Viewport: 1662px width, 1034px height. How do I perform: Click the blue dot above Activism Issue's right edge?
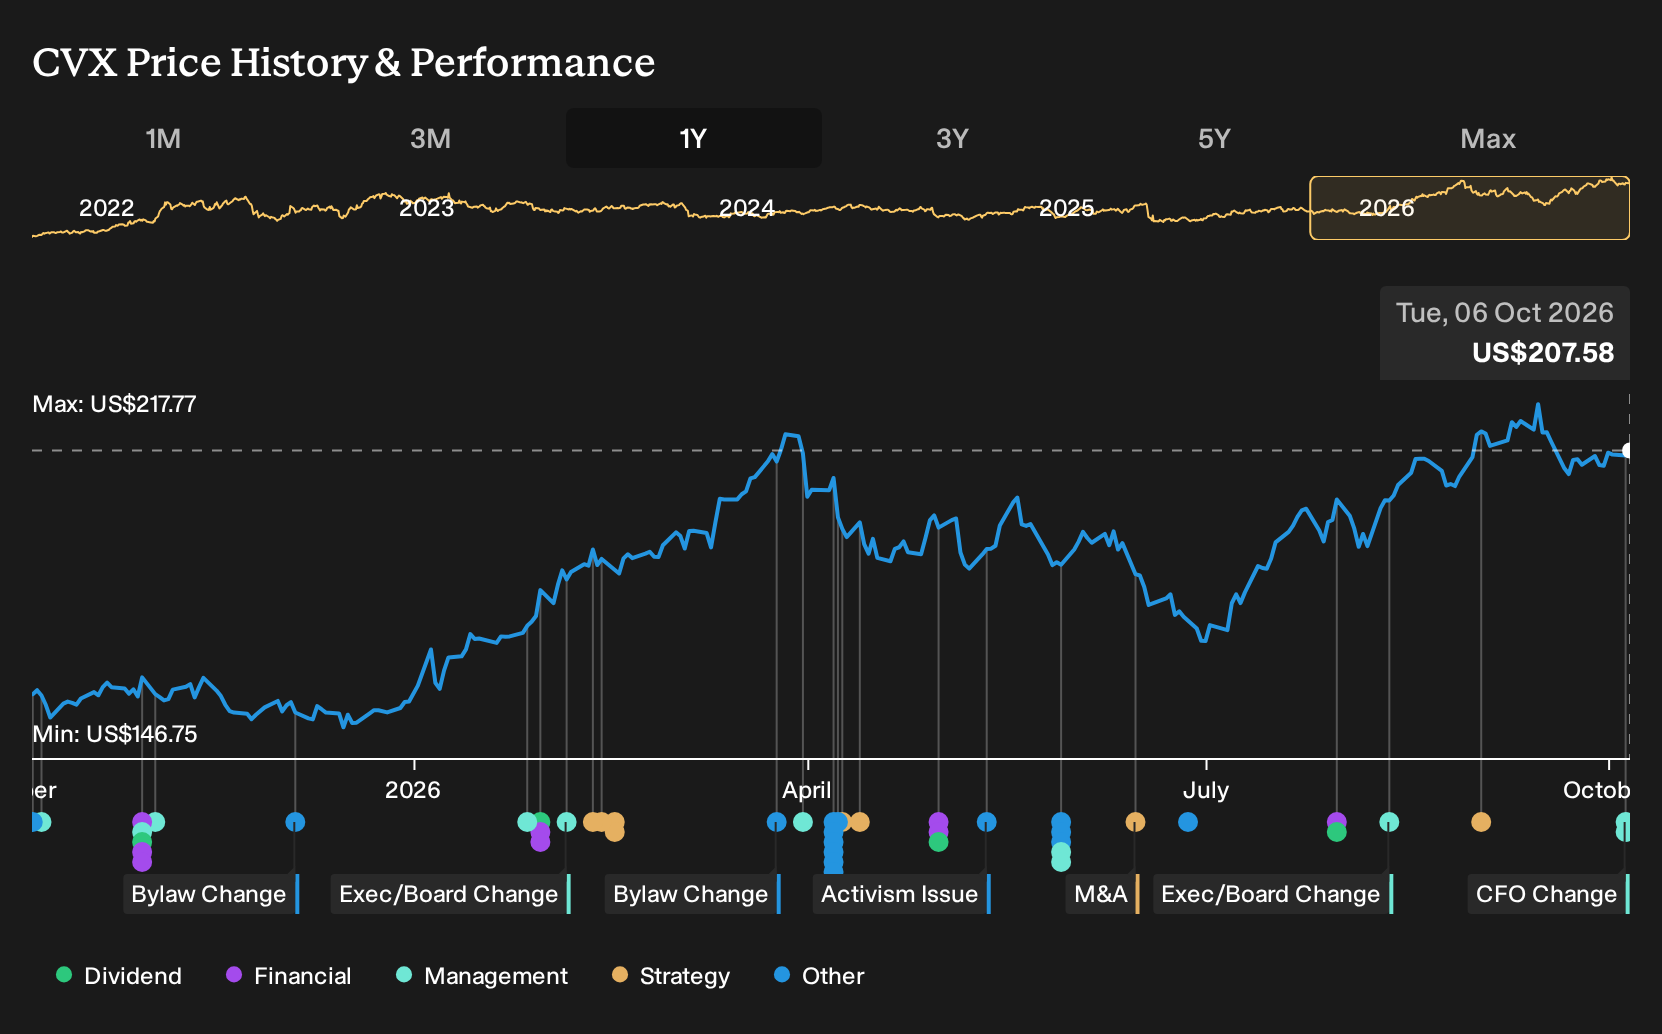click(x=987, y=822)
